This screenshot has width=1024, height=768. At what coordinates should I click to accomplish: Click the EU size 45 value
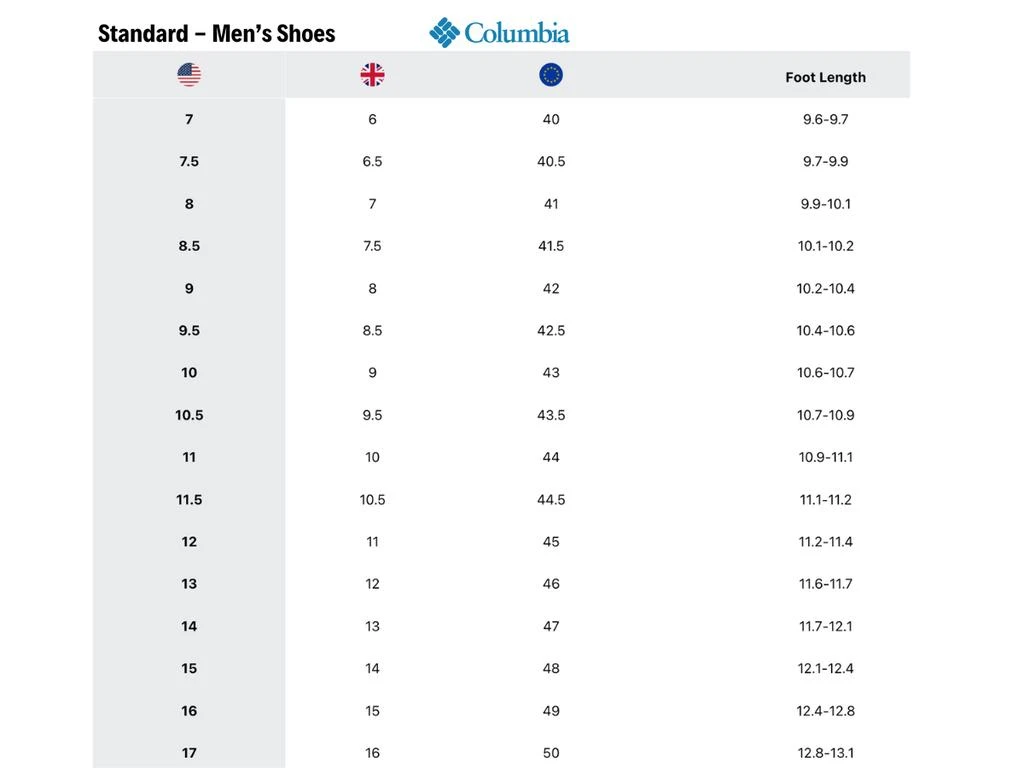click(551, 542)
